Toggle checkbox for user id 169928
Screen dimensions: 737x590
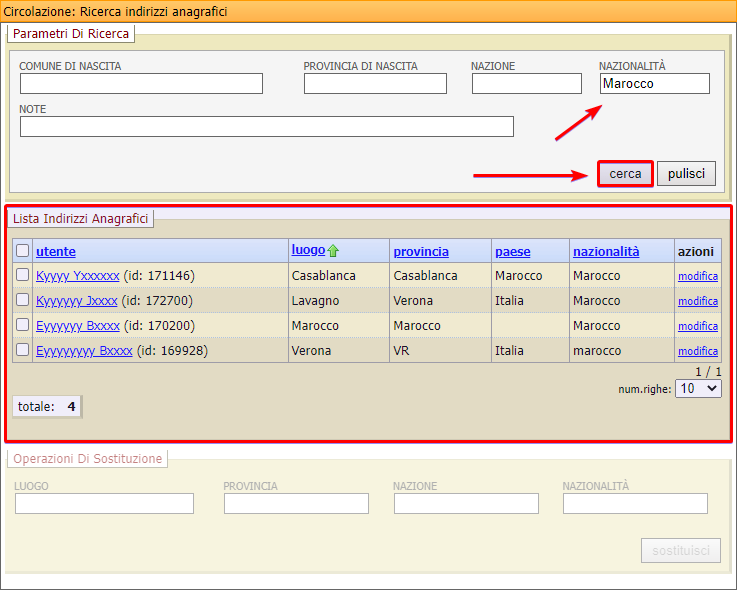pos(23,350)
